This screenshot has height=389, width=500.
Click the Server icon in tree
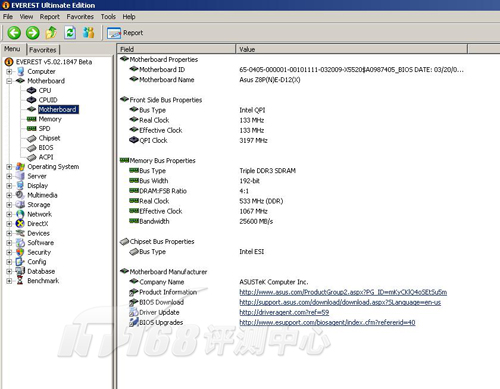pyautogui.click(x=20, y=176)
